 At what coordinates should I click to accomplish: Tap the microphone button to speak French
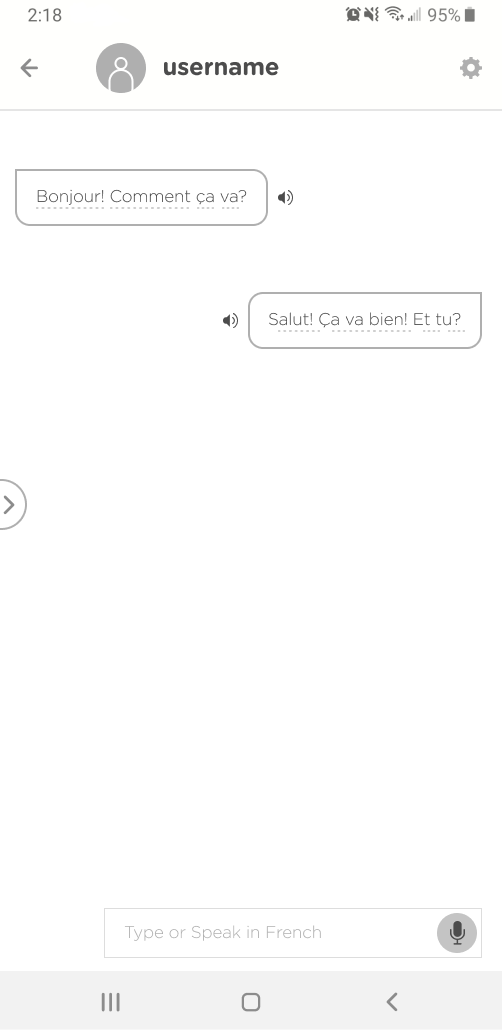pos(457,933)
